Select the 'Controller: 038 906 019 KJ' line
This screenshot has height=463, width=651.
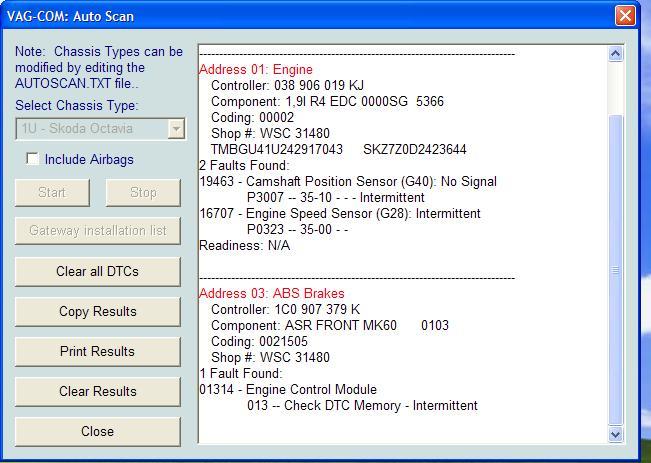click(287, 86)
